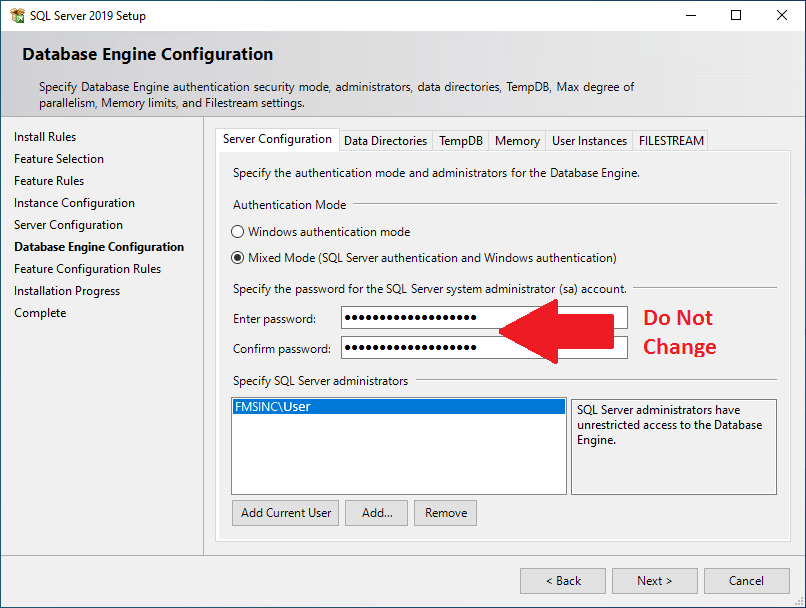Select Feature Selection in the sidebar
Viewport: 806px width, 608px height.
coord(59,158)
